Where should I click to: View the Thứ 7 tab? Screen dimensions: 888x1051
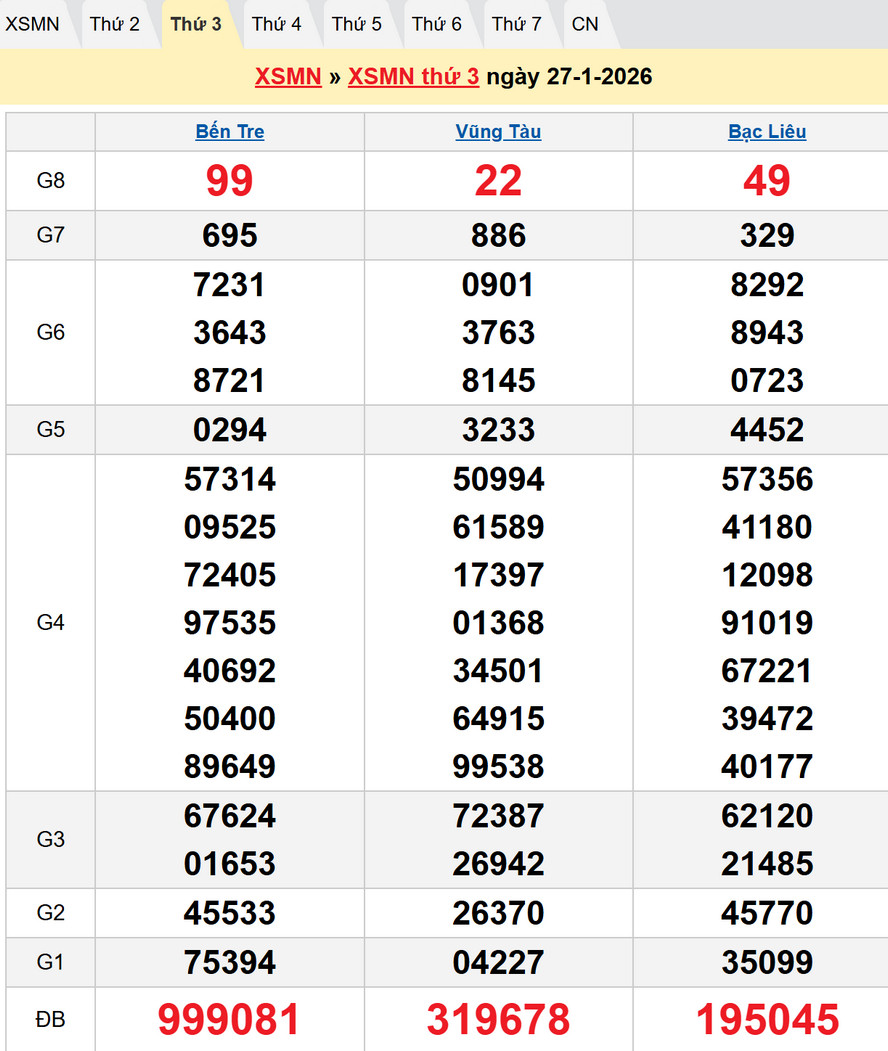(x=517, y=24)
